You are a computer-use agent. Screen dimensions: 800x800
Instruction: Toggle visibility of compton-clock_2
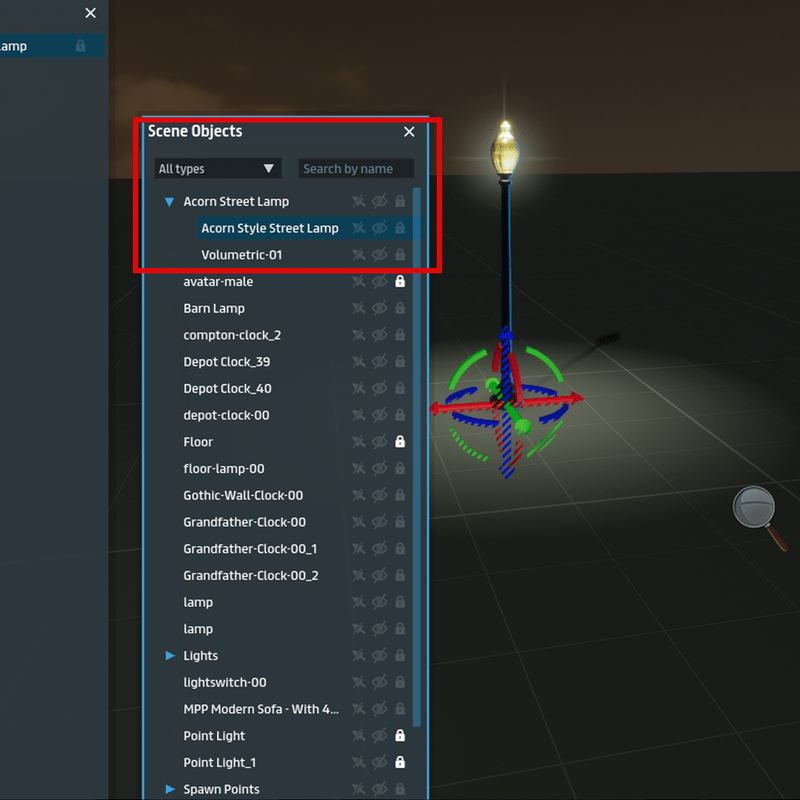pos(379,335)
